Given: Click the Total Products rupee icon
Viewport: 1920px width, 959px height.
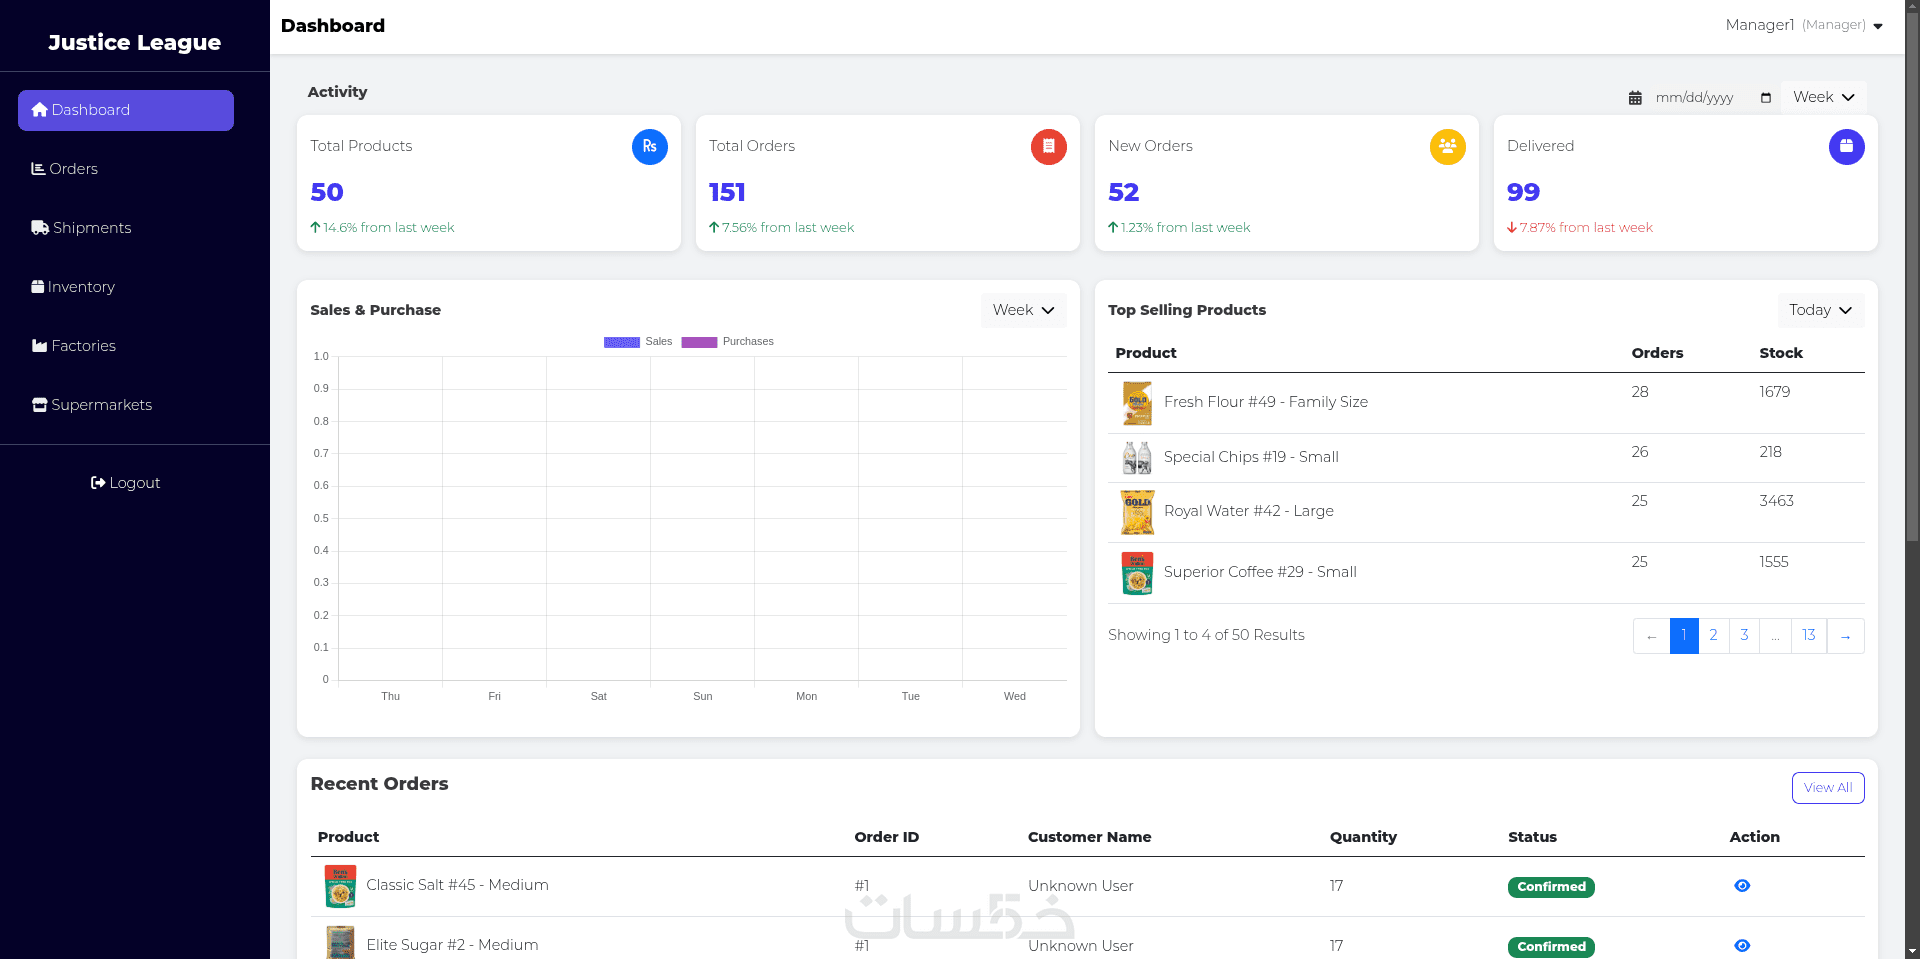Looking at the screenshot, I should tap(650, 147).
